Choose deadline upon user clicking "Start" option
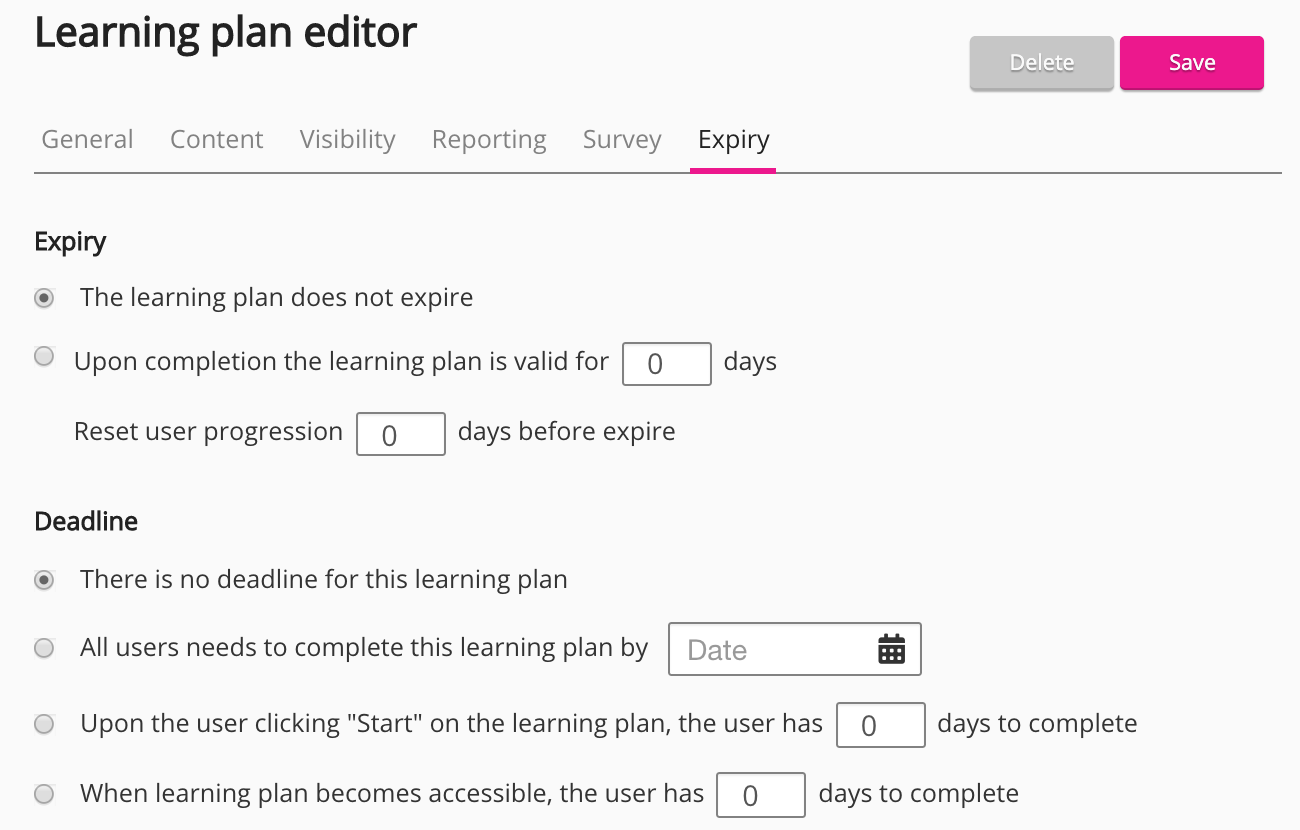This screenshot has width=1300, height=830. coord(44,724)
